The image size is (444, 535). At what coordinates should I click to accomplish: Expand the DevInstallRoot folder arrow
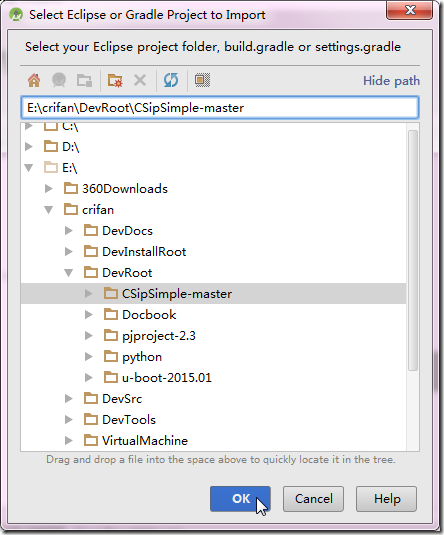(69, 251)
